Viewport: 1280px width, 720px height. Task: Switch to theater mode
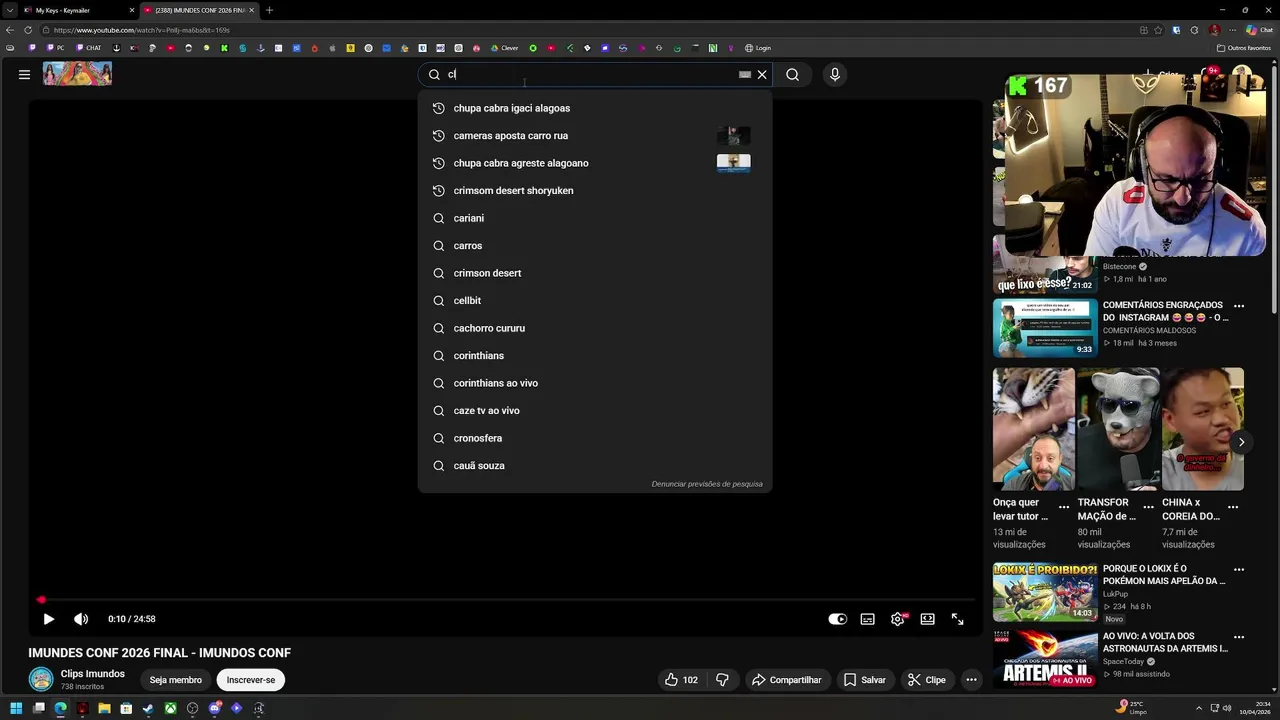pyautogui.click(x=927, y=619)
